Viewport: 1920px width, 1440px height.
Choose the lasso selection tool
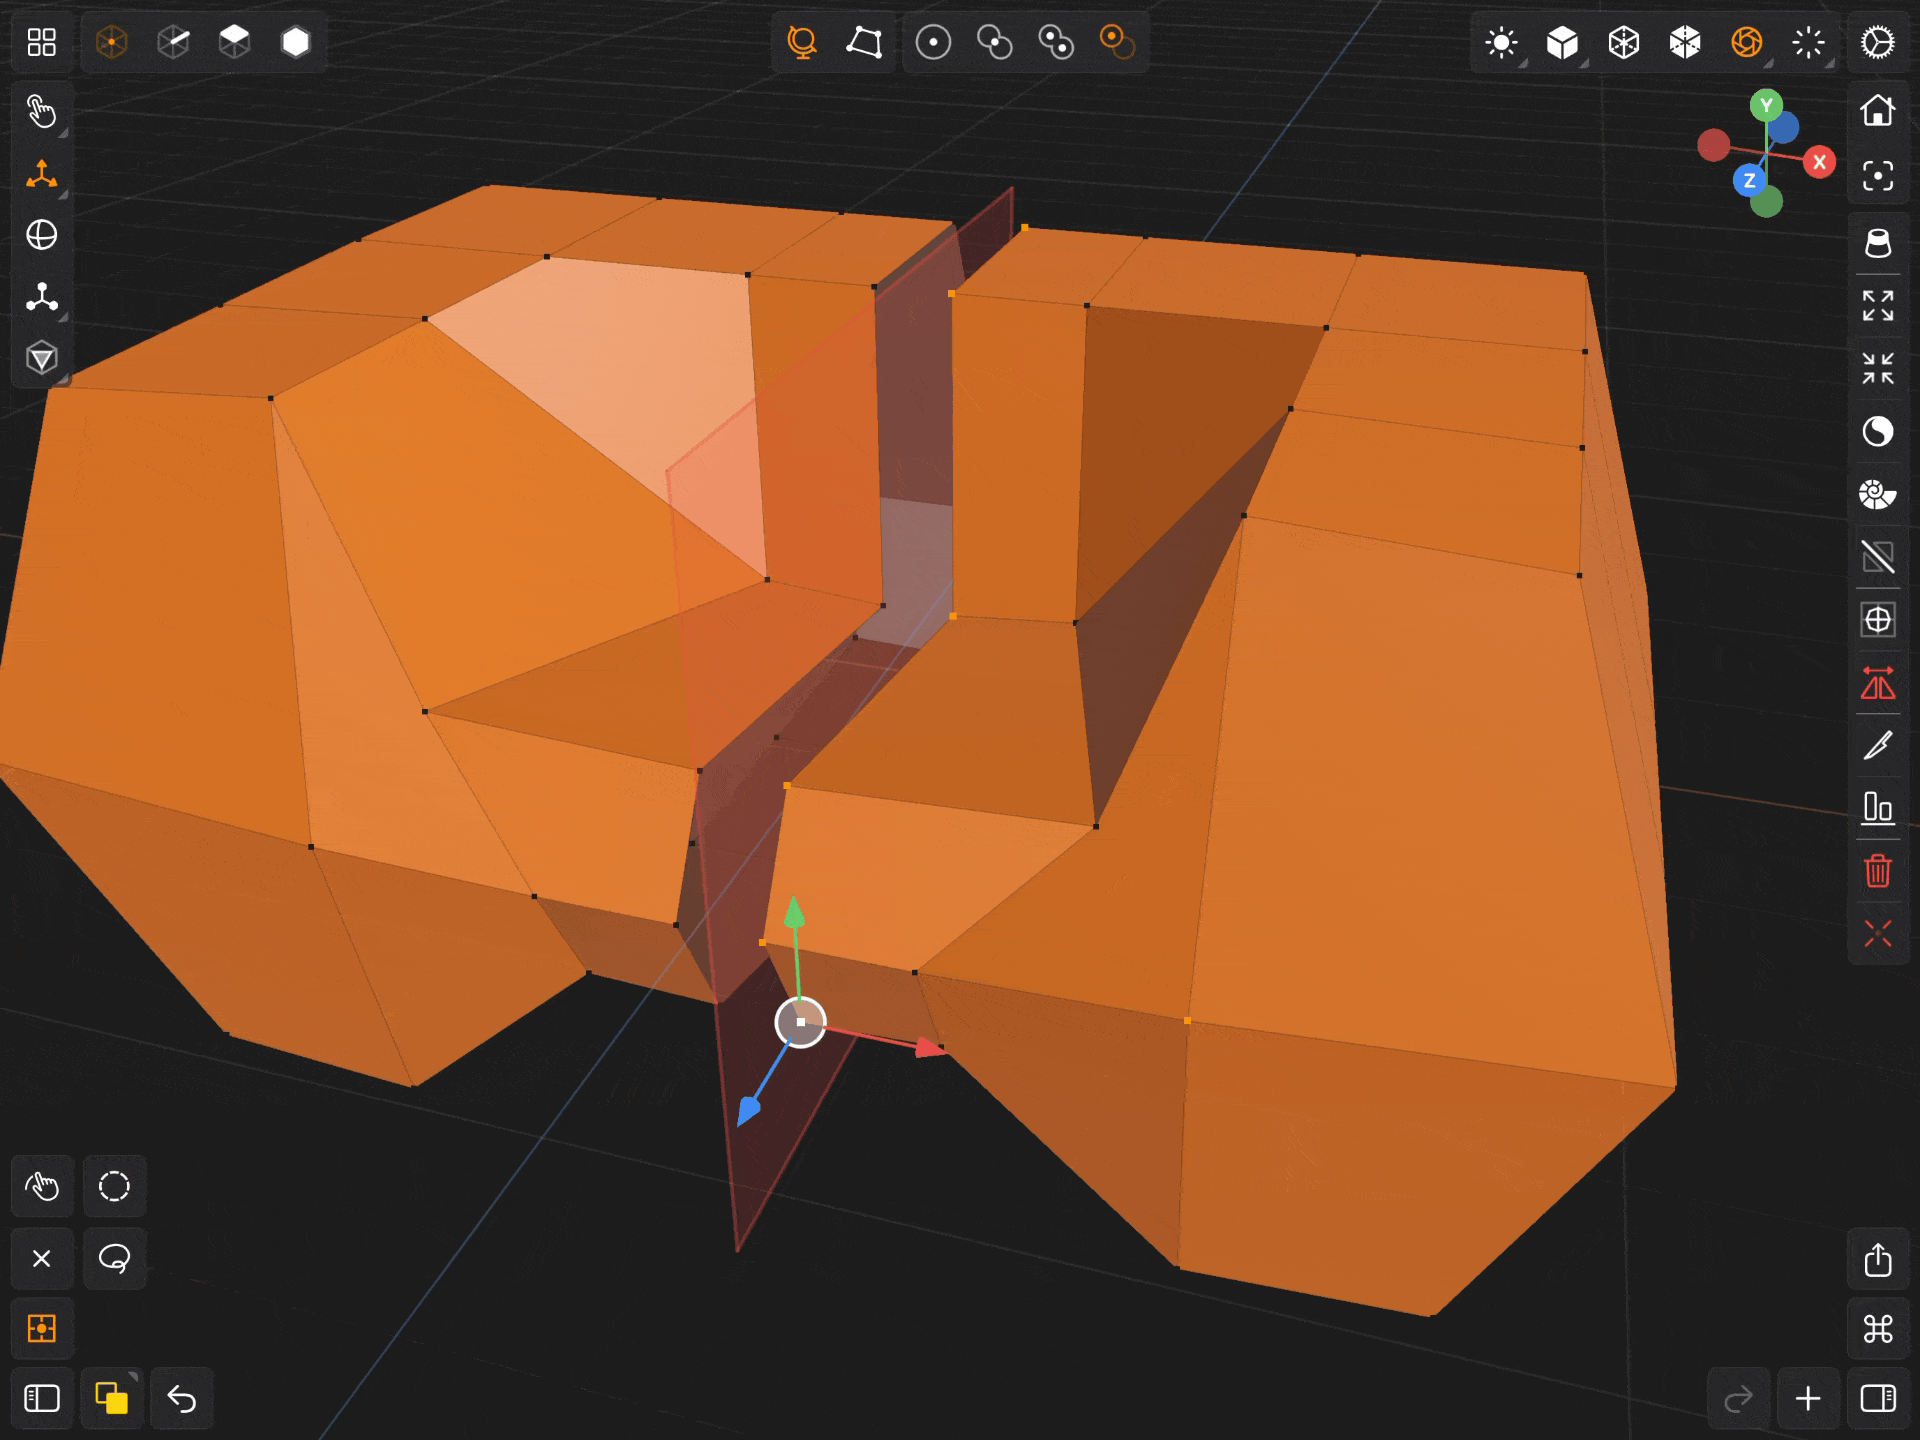114,1258
